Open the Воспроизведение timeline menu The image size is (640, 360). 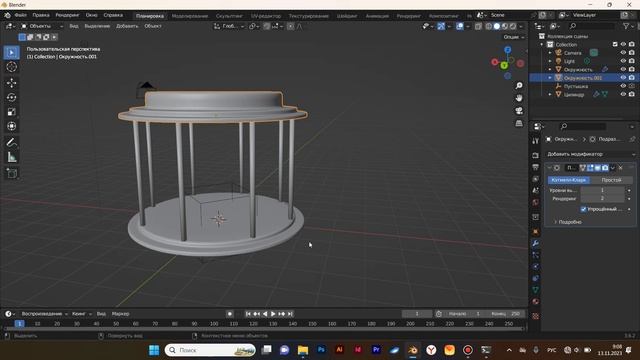click(x=44, y=314)
